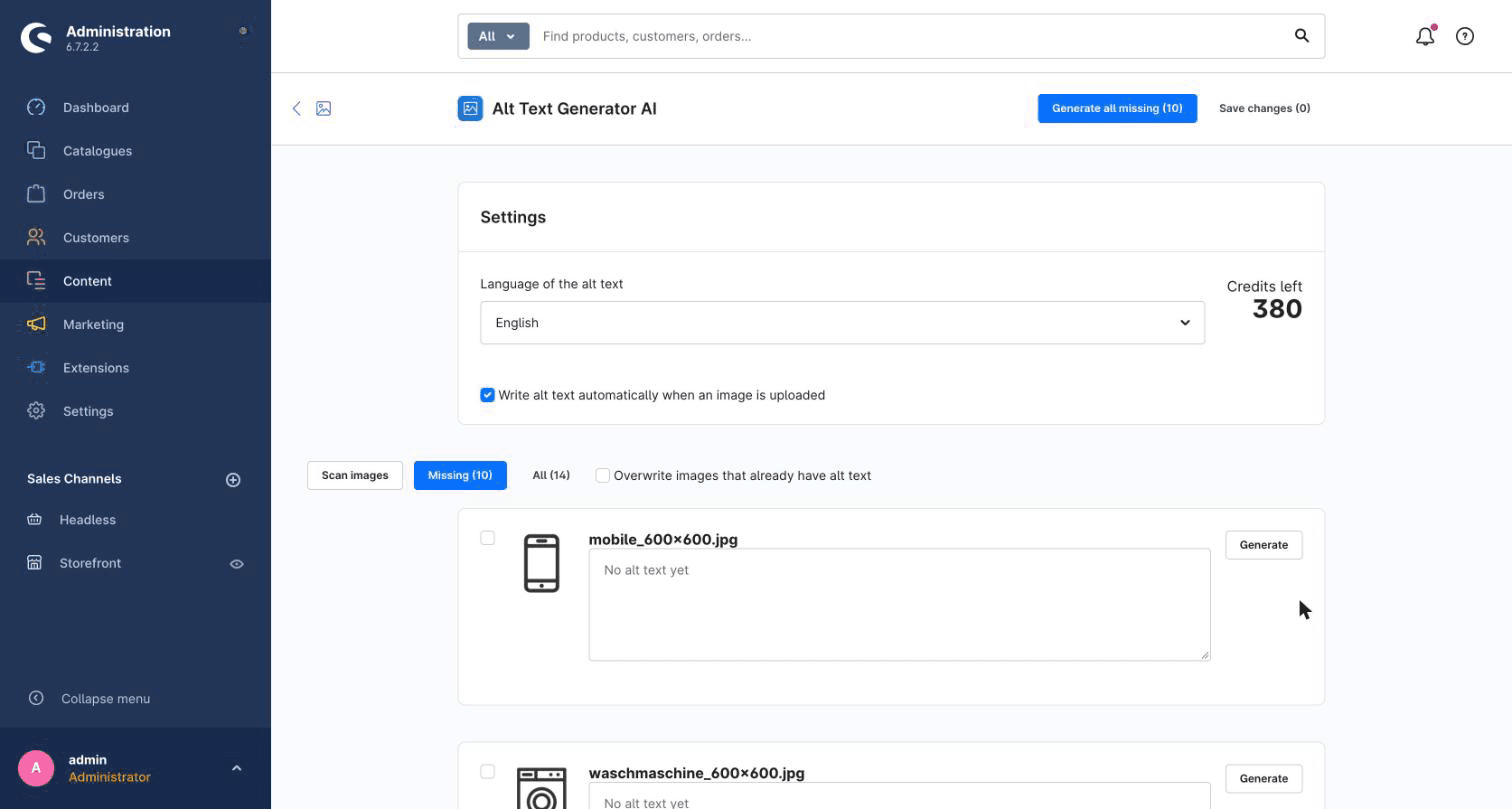Select the mobile_600×600.jpg checkbox
The image size is (1512, 809).
coord(487,538)
